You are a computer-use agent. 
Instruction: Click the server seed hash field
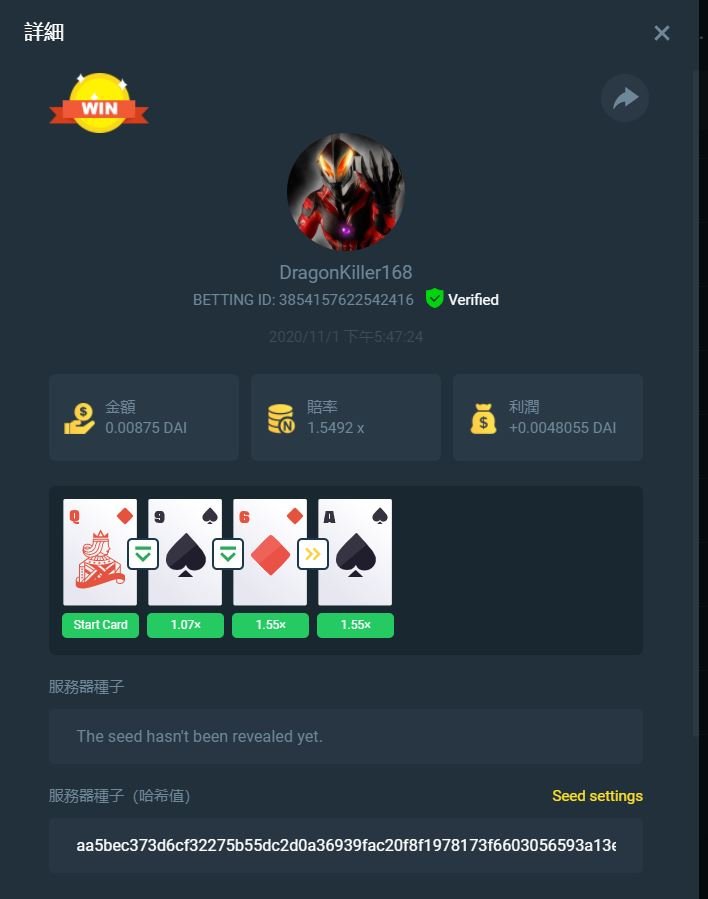click(346, 845)
